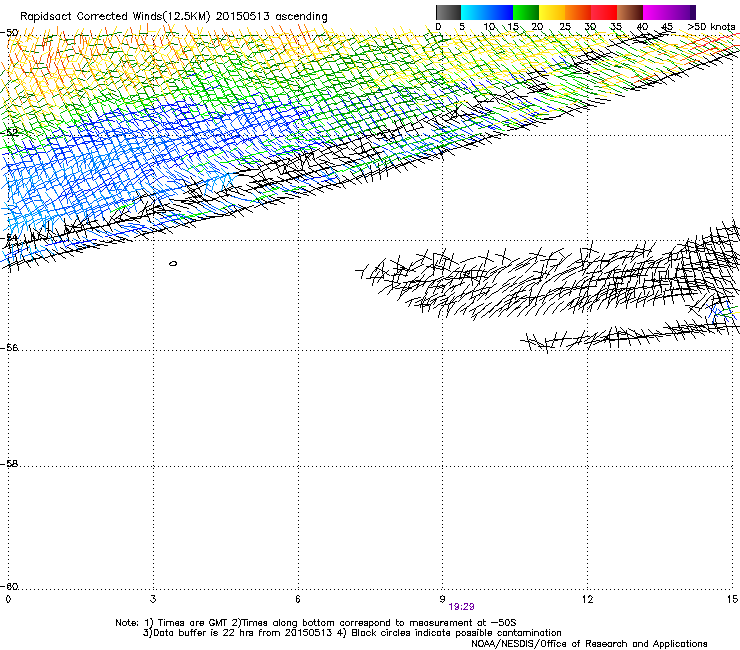Click the 12 longitude axis label

587,599
